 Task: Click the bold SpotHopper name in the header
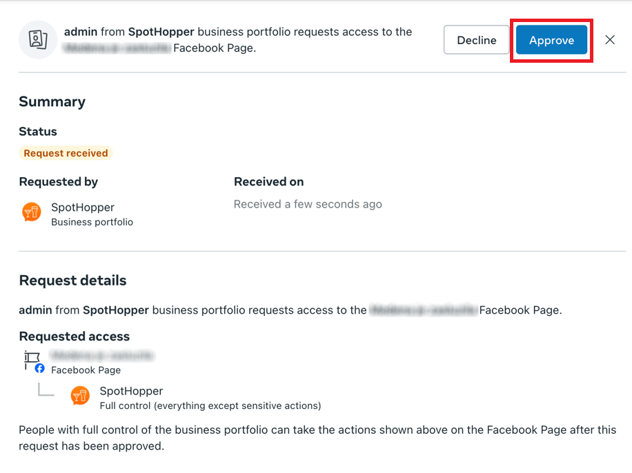point(161,32)
